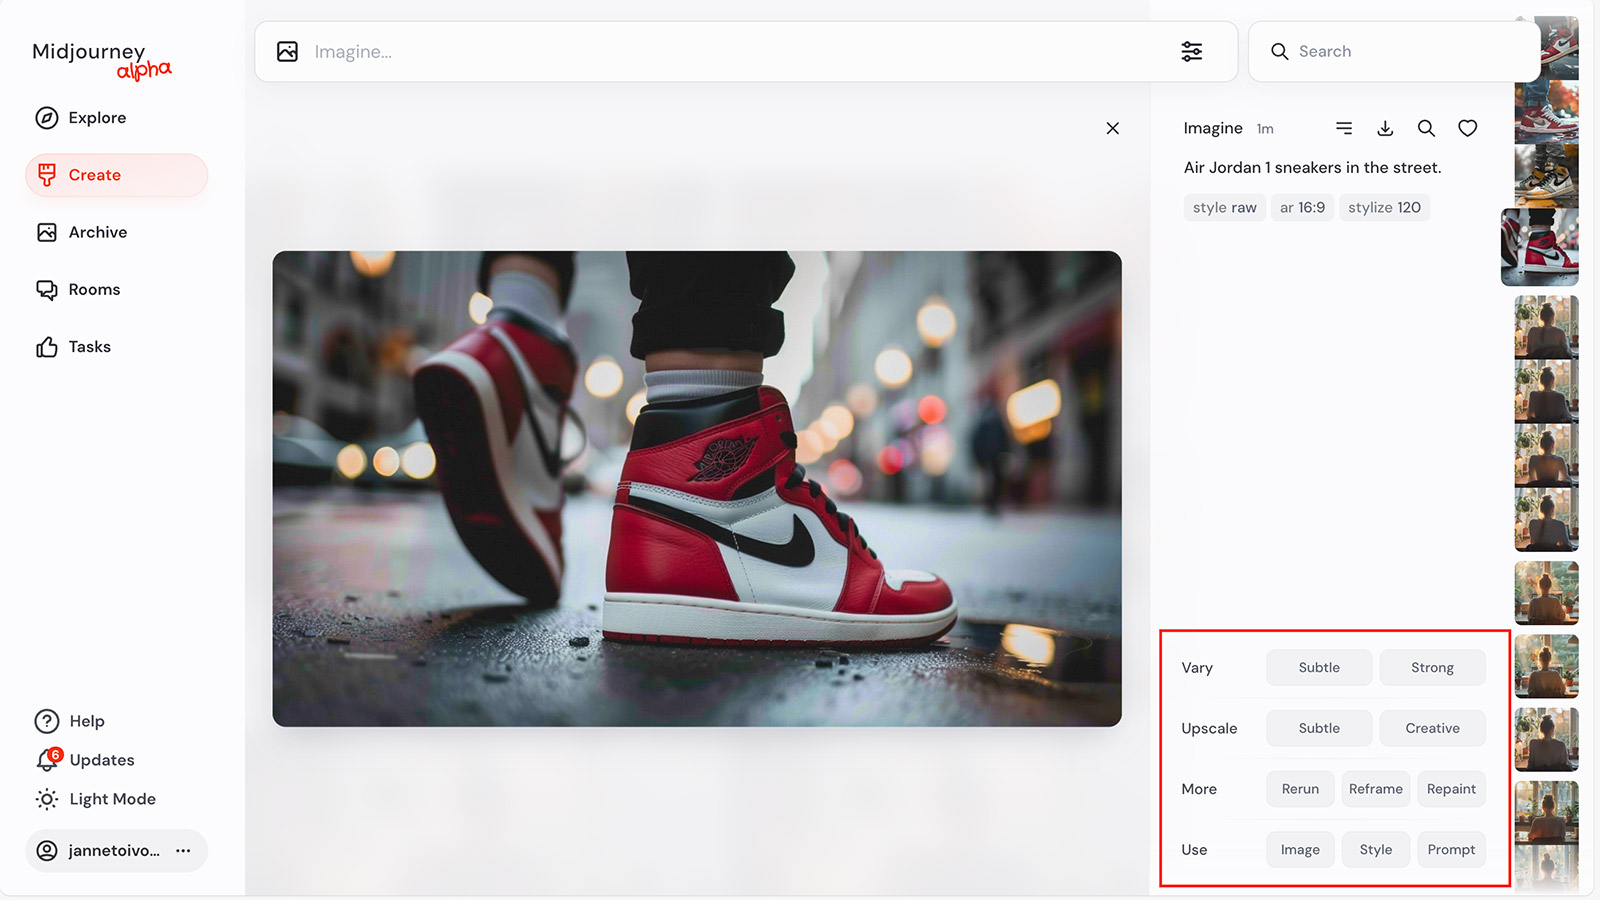Open the Tasks thumbs-up item

point(89,347)
